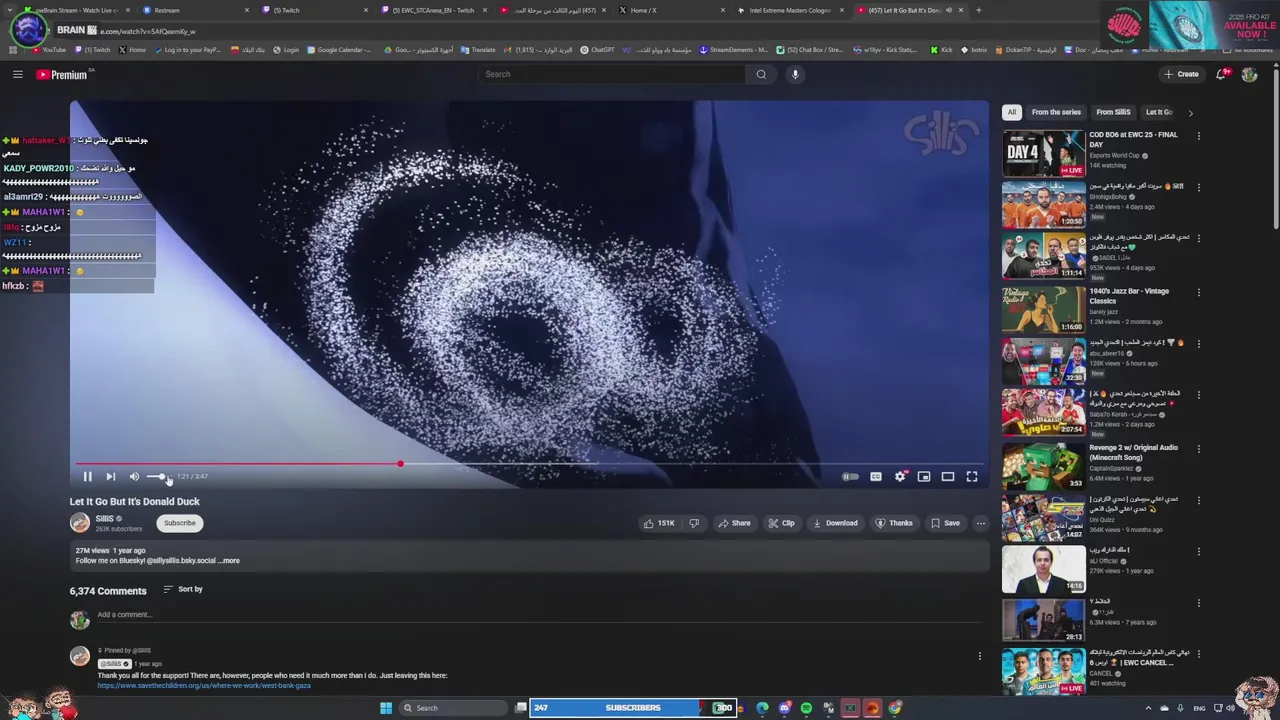Open YouTube hamburger guide menu
Image resolution: width=1280 pixels, height=720 pixels.
[17, 74]
